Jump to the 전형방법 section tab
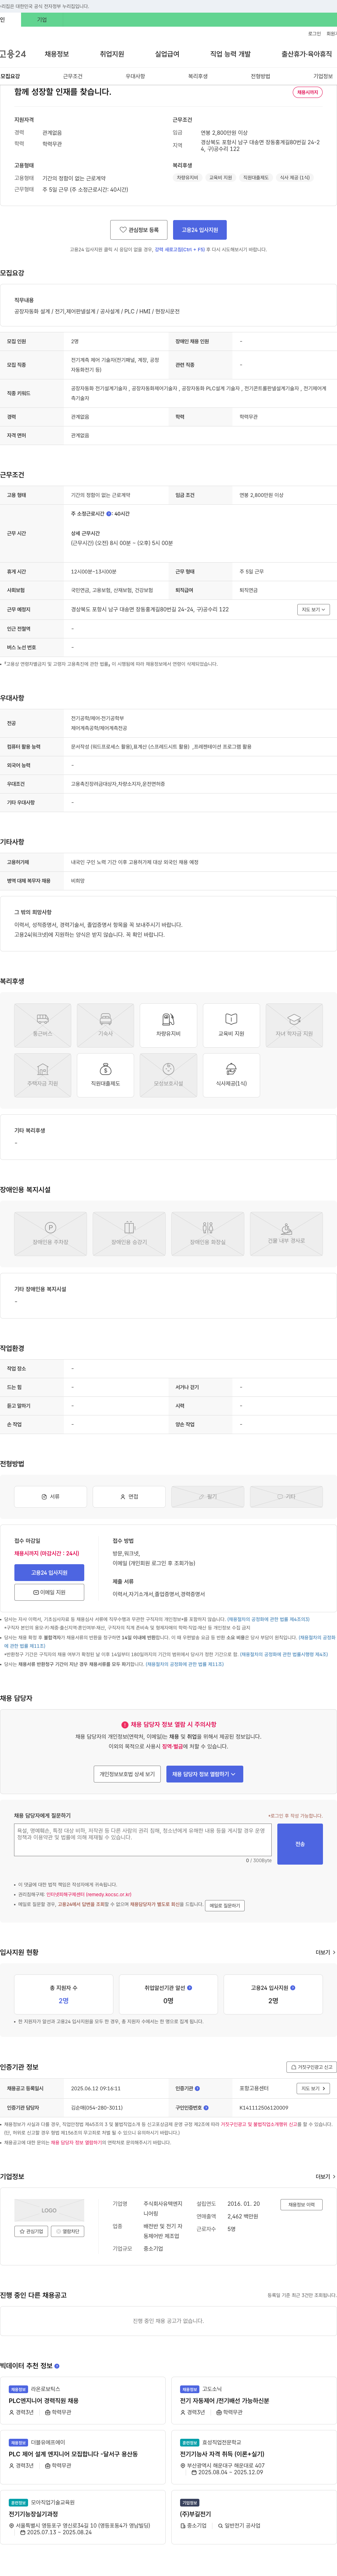The height and width of the screenshot is (2576, 337). (x=260, y=76)
